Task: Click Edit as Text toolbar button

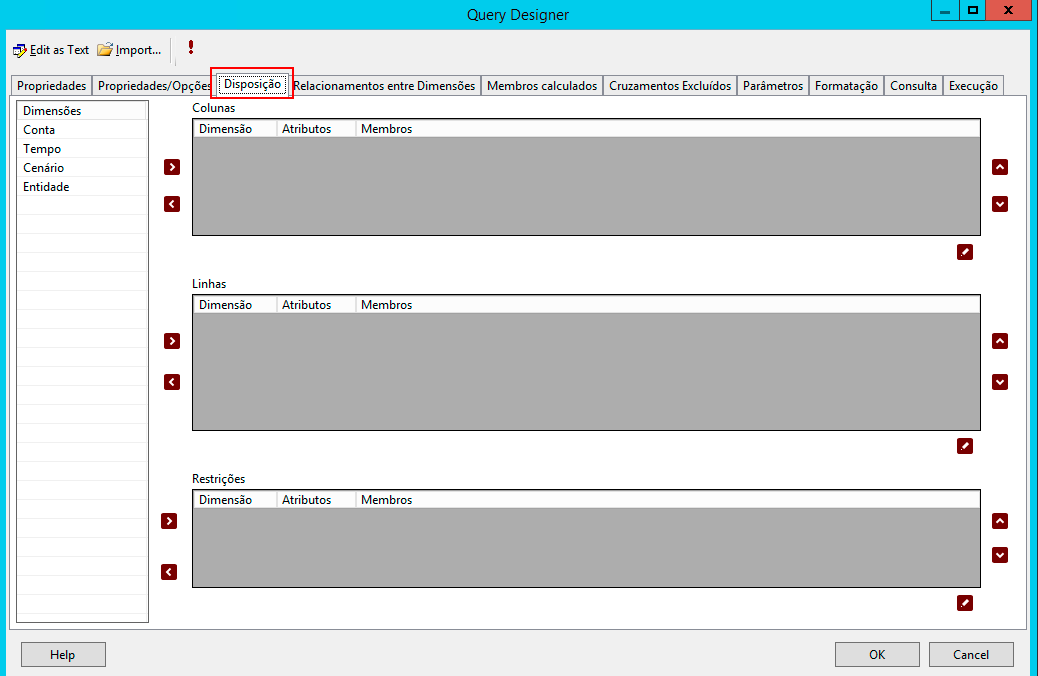Action: [51, 50]
